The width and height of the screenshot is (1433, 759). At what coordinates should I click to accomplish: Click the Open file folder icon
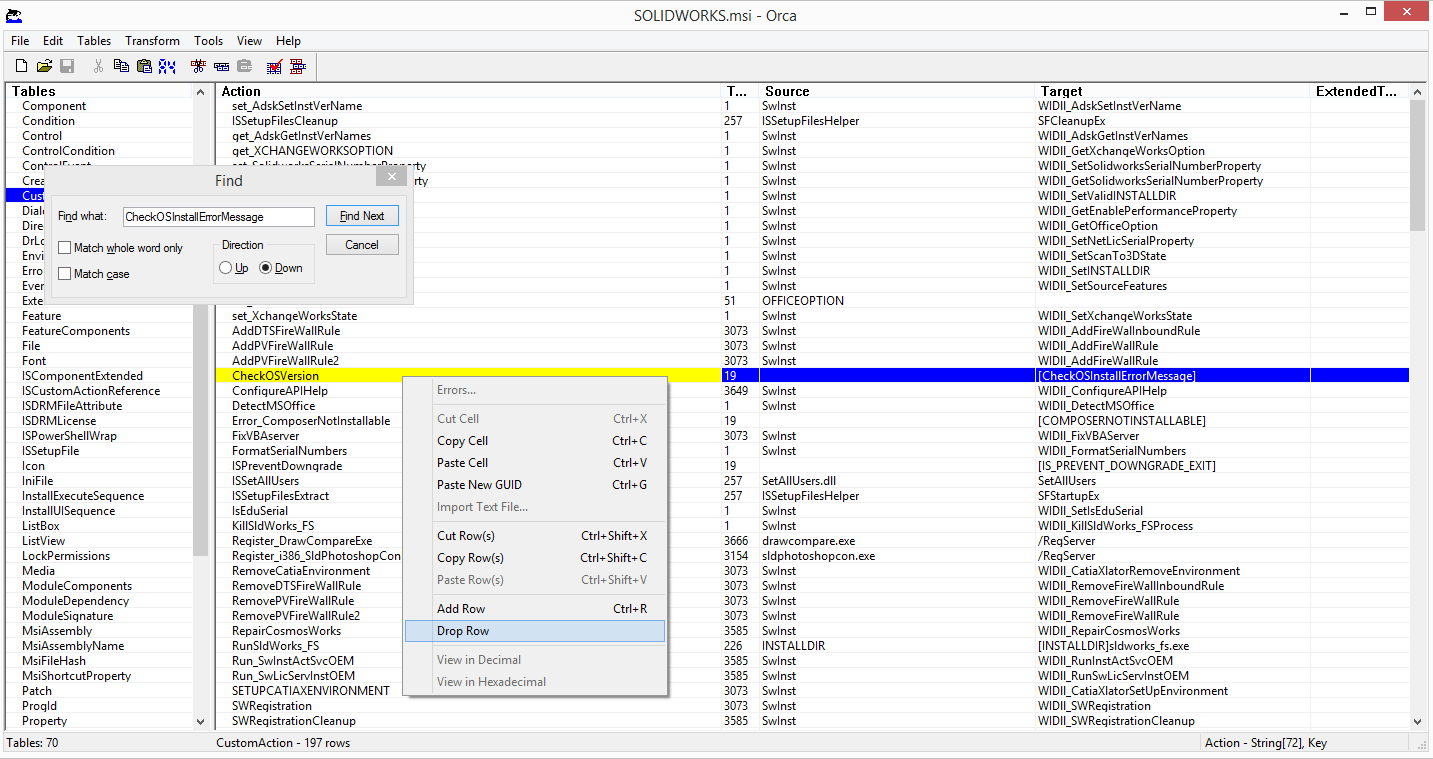(44, 66)
